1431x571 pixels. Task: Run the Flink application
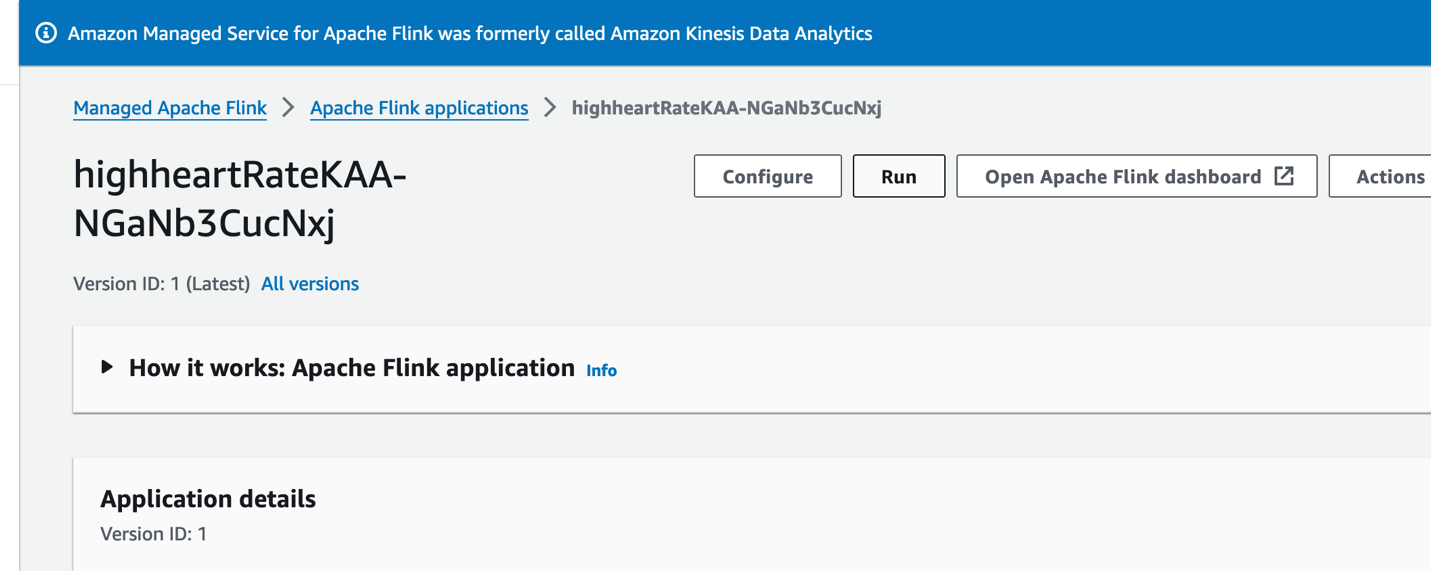898,177
